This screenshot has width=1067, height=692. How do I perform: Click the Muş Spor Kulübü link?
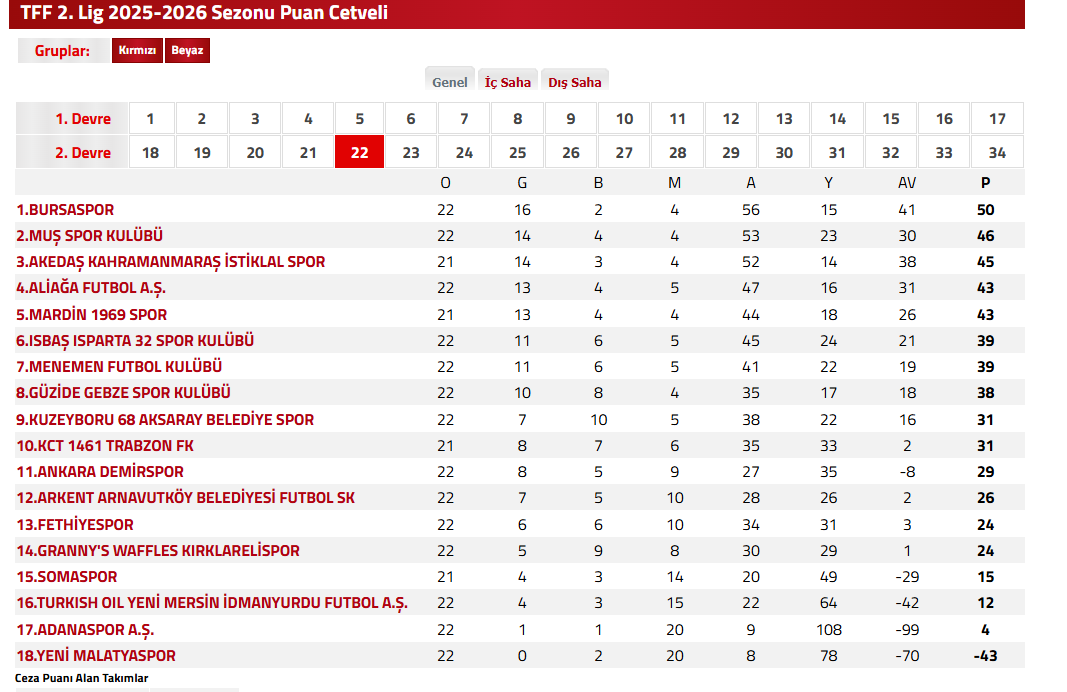(89, 236)
